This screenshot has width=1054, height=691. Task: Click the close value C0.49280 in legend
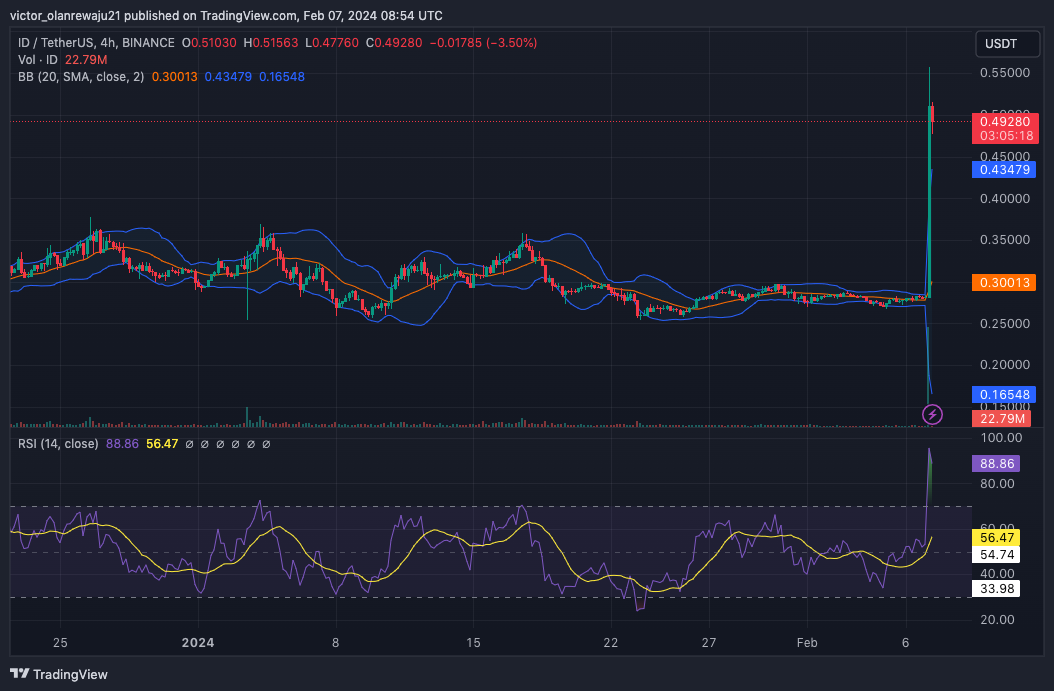394,42
